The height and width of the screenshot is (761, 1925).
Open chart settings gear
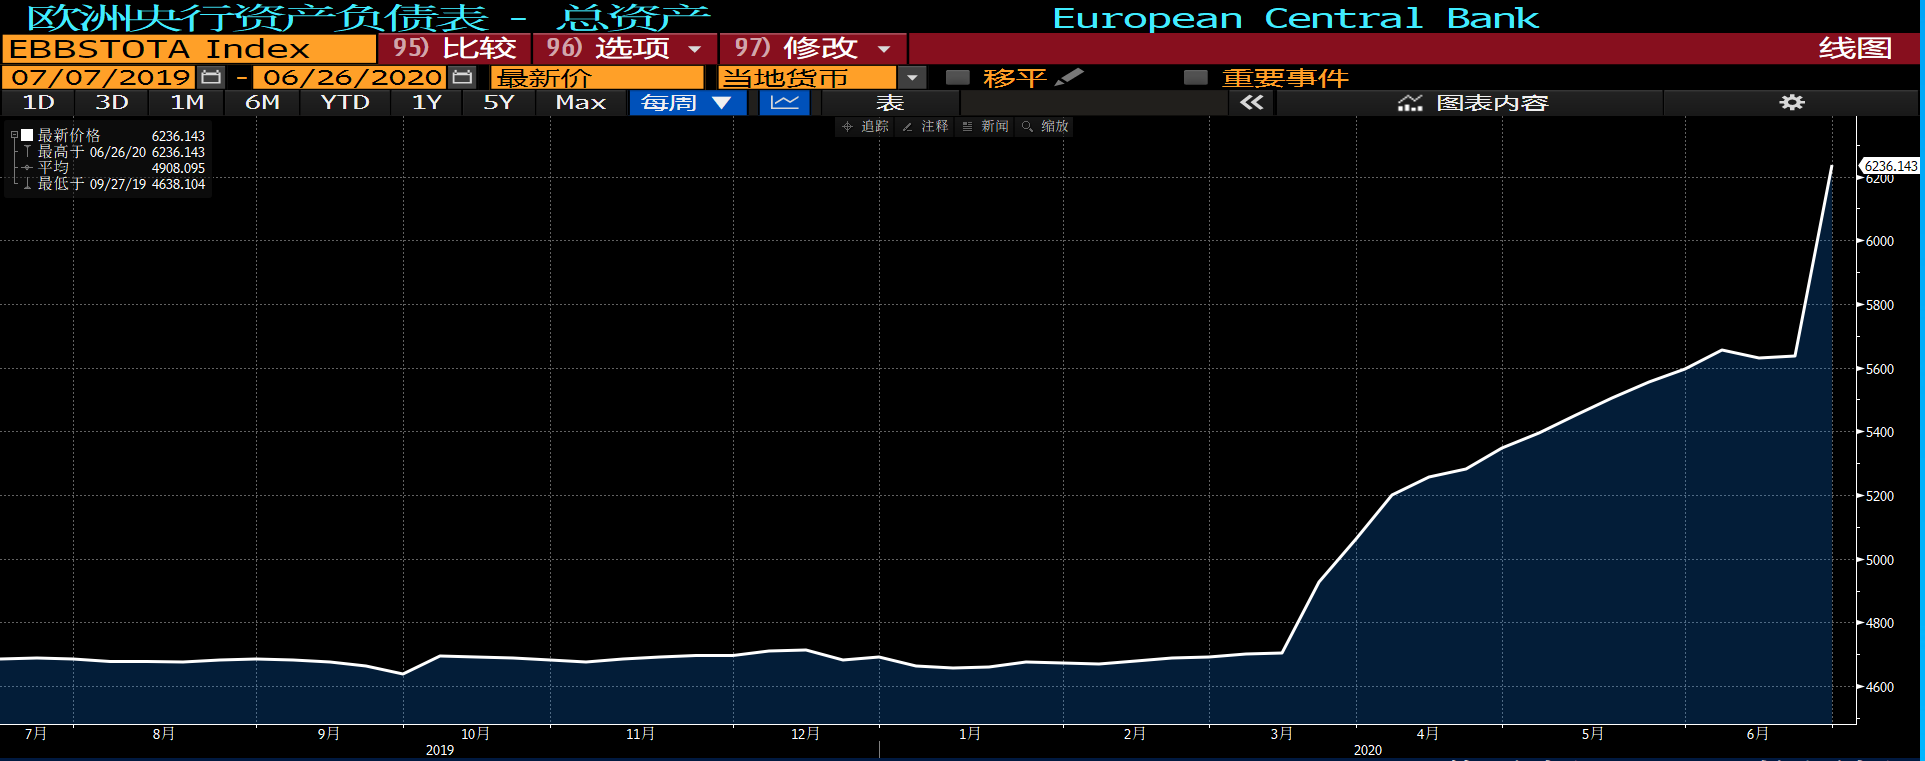[x=1792, y=102]
